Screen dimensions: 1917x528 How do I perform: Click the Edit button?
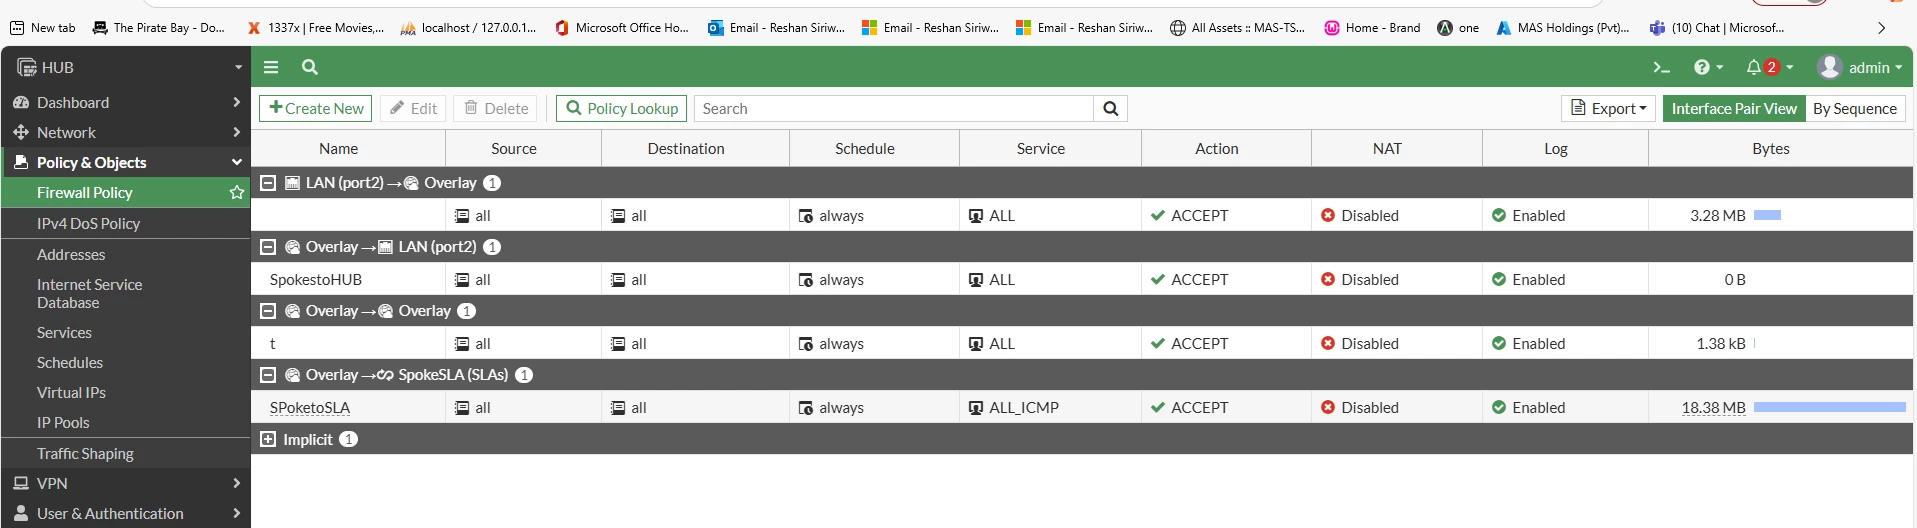click(413, 108)
